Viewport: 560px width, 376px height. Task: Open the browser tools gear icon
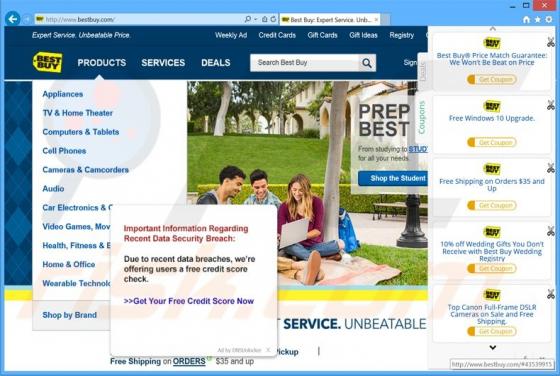[x=549, y=20]
